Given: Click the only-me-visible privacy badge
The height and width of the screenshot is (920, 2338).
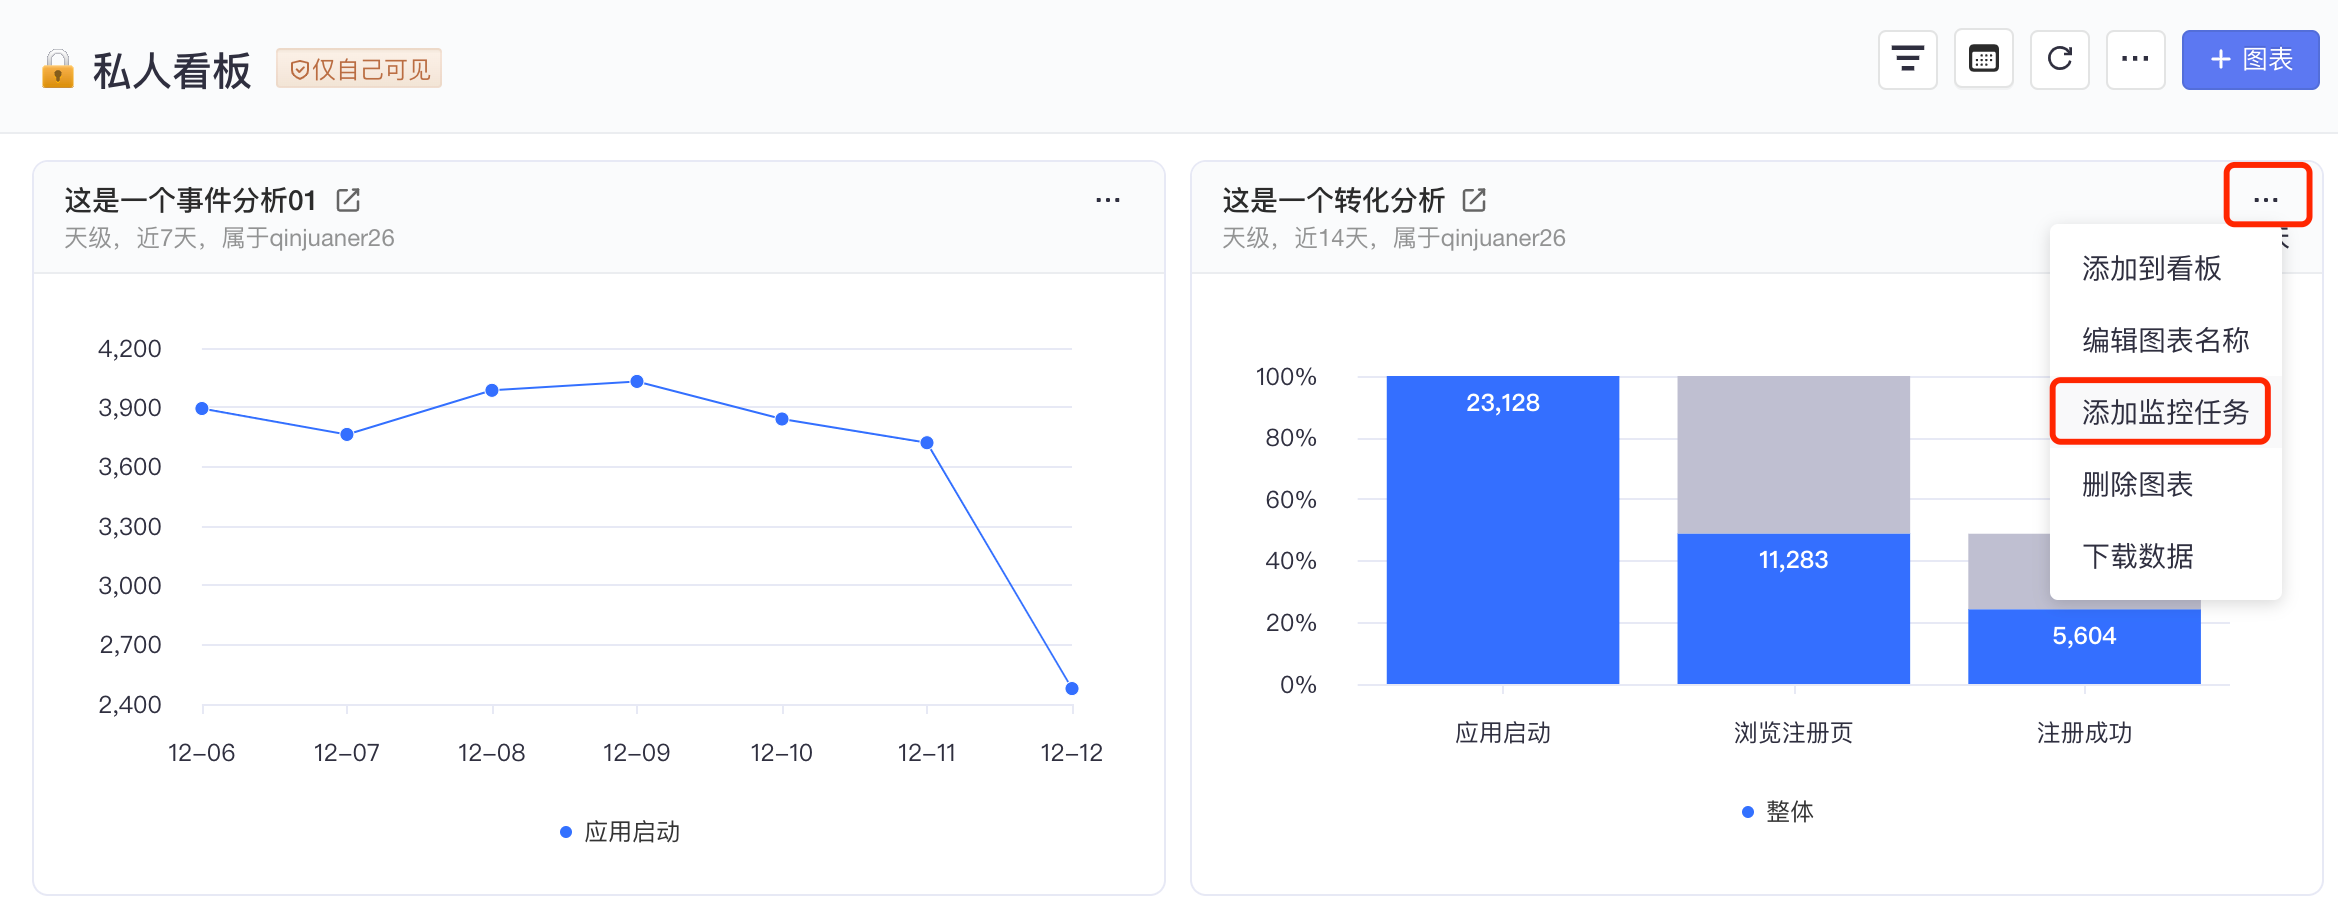Looking at the screenshot, I should coord(359,69).
